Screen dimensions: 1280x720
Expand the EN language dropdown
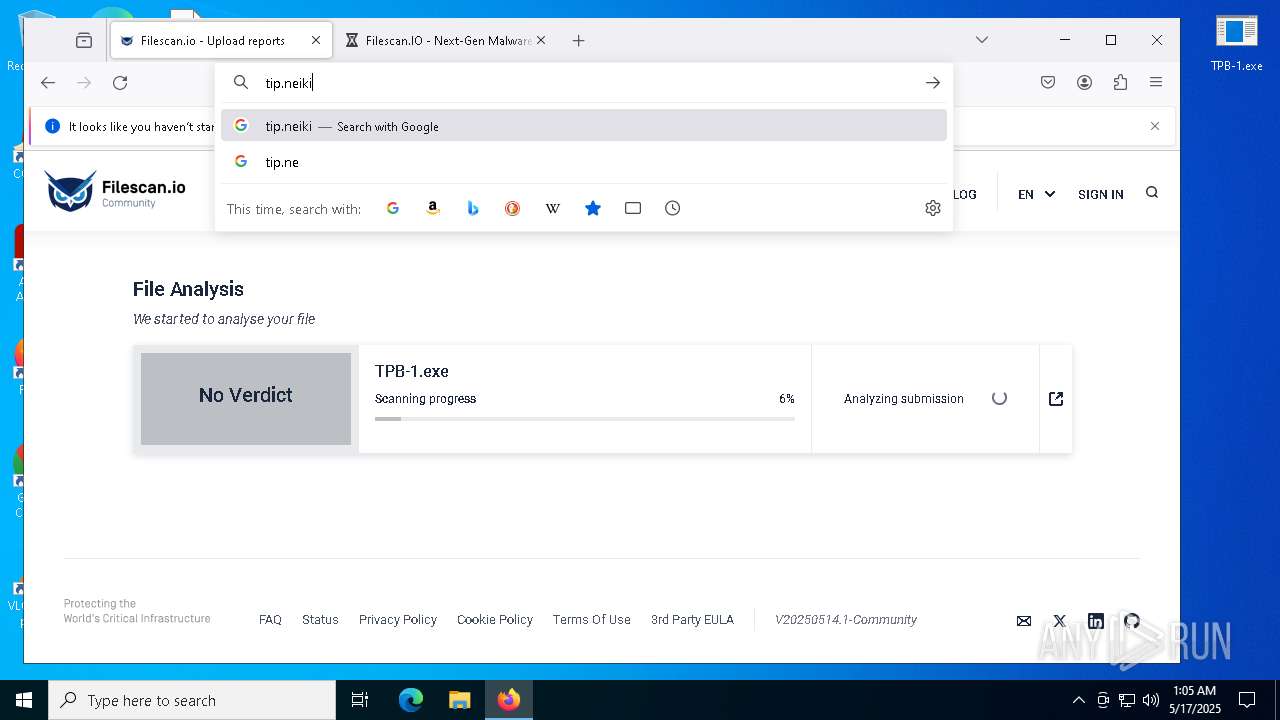point(1036,194)
